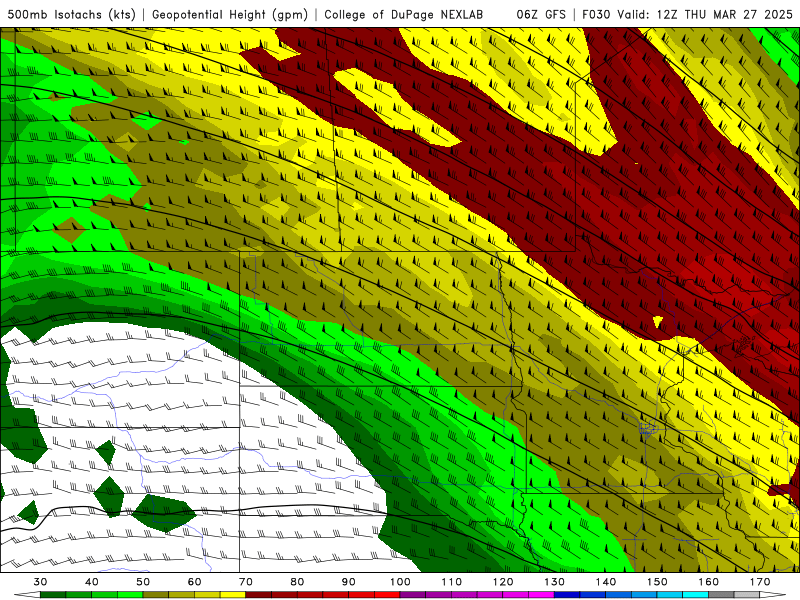Click the bright red swatch just before 100
This screenshot has height=600, width=800.
point(387,595)
